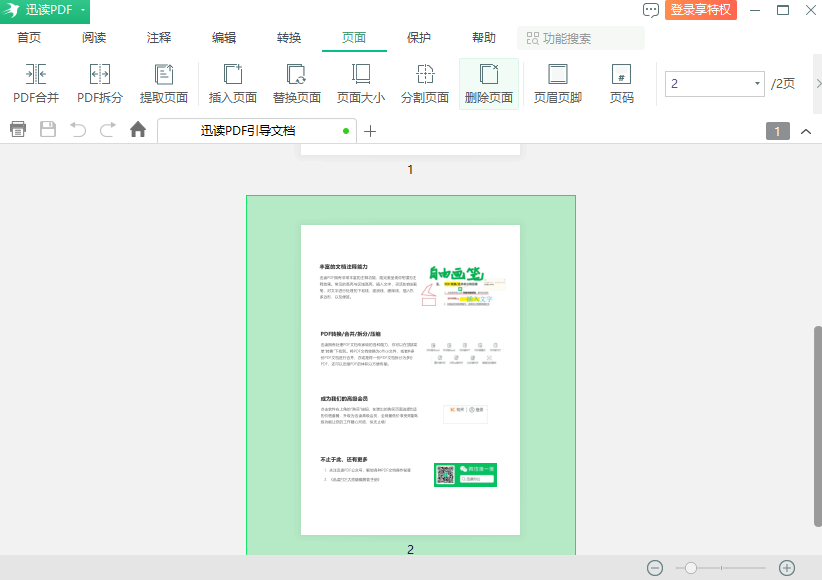Click the 页码 page number tool
Image resolution: width=822 pixels, height=580 pixels.
[622, 83]
